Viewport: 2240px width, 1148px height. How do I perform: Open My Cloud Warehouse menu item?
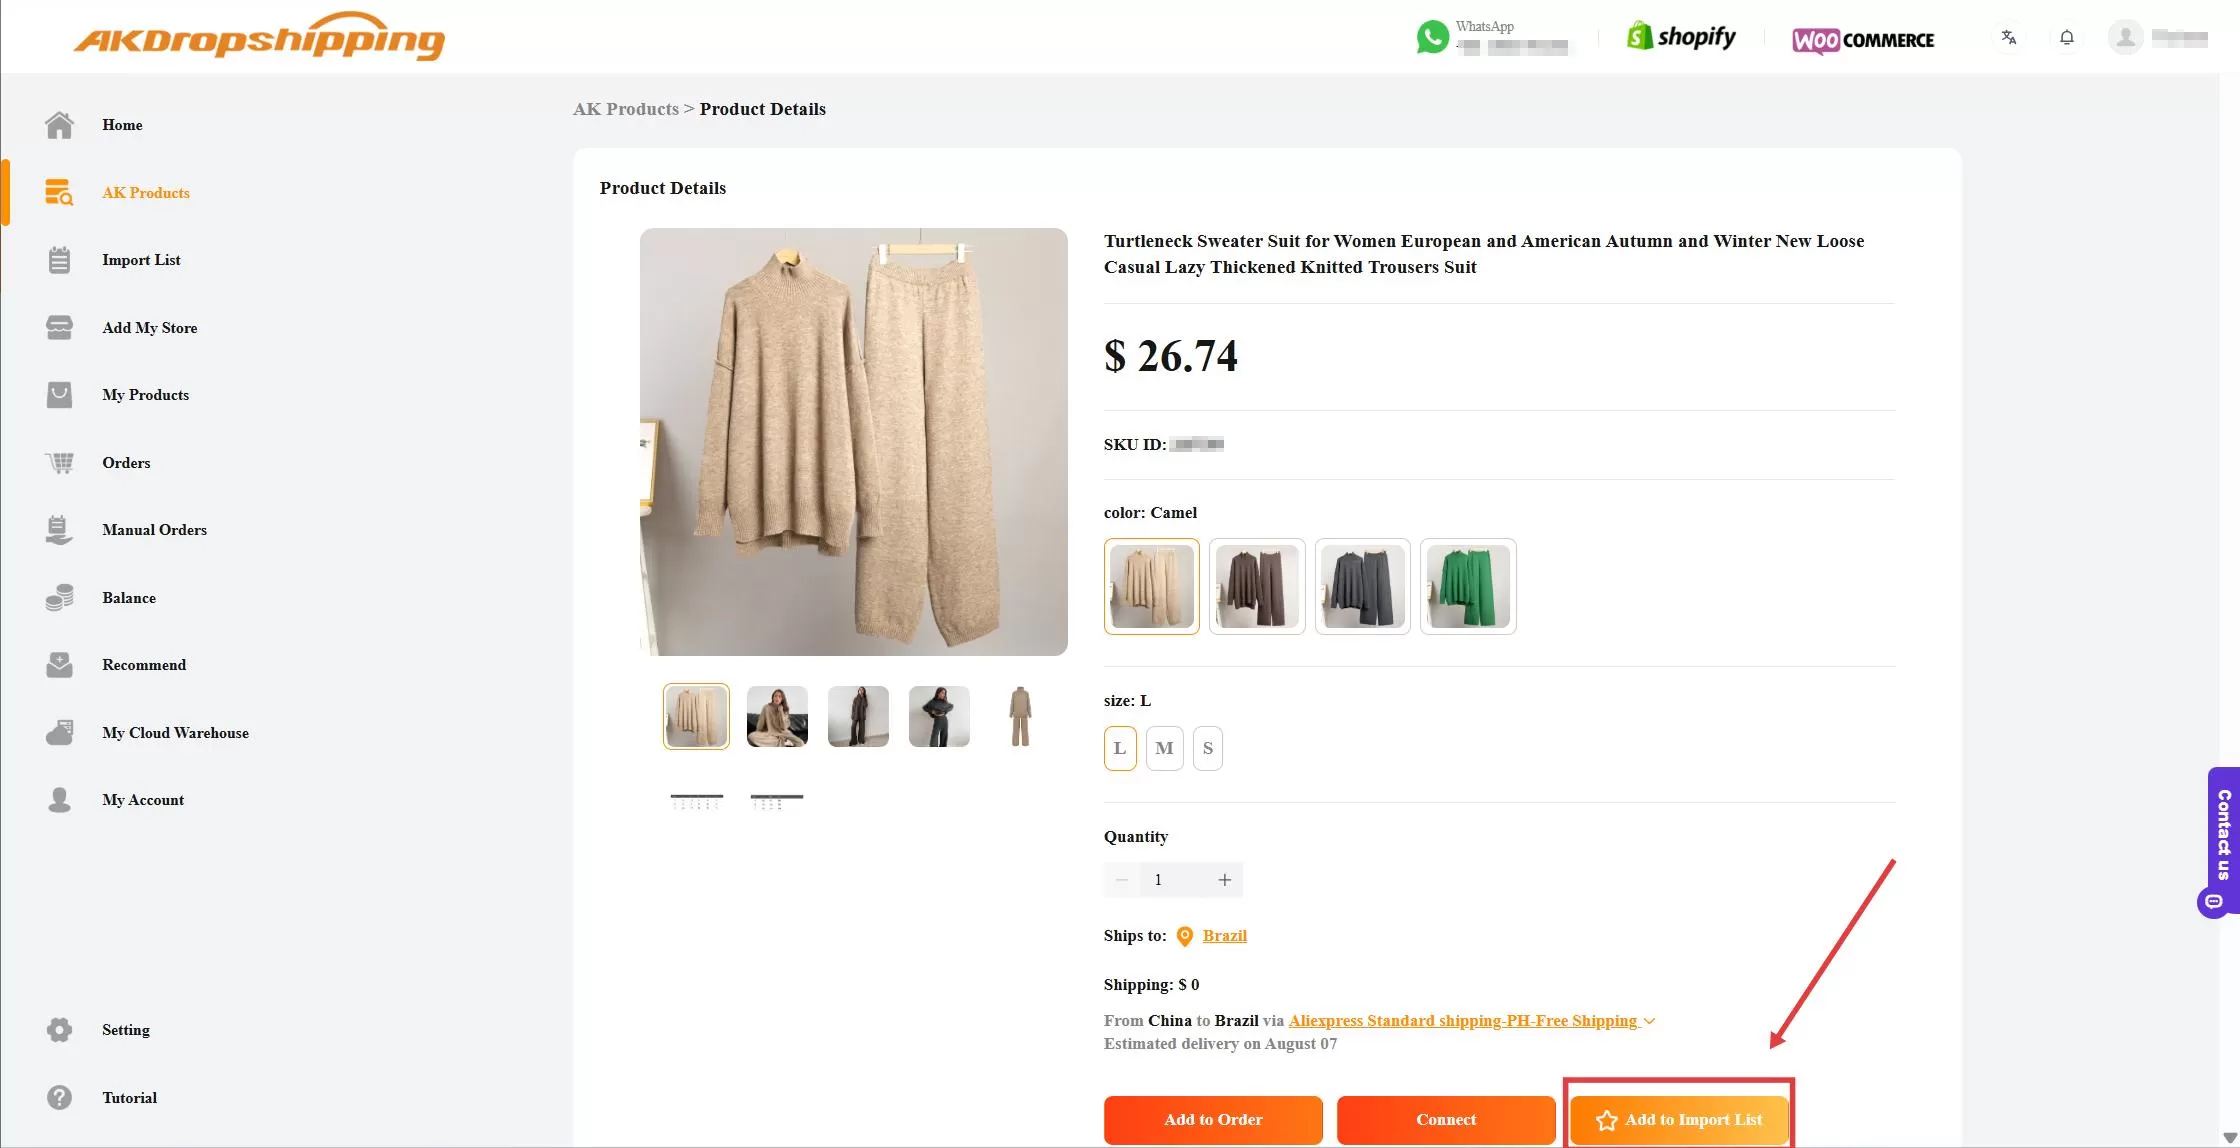tap(175, 733)
